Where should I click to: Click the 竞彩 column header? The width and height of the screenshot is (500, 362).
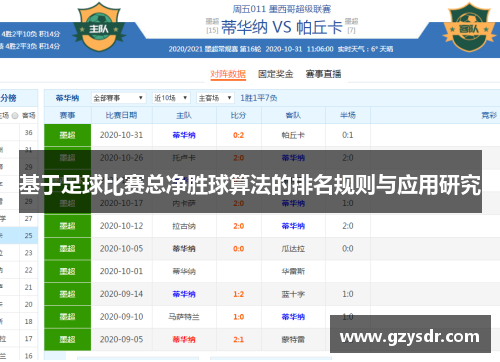[x=489, y=115]
